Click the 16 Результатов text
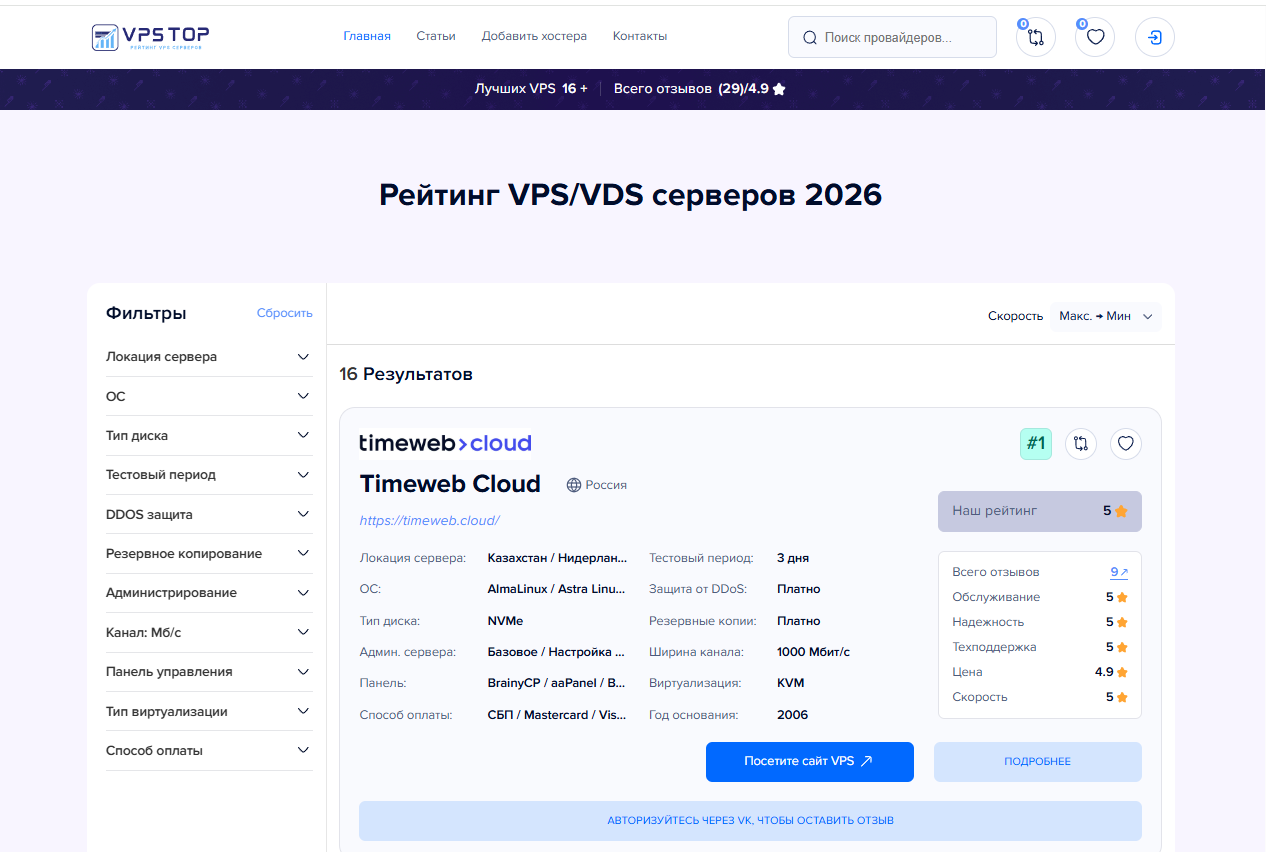Image resolution: width=1266 pixels, height=852 pixels. pos(406,374)
